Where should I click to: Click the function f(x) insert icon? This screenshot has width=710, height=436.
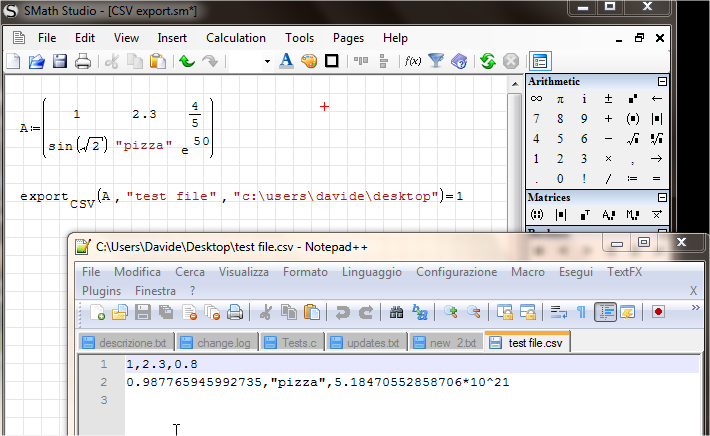point(412,61)
